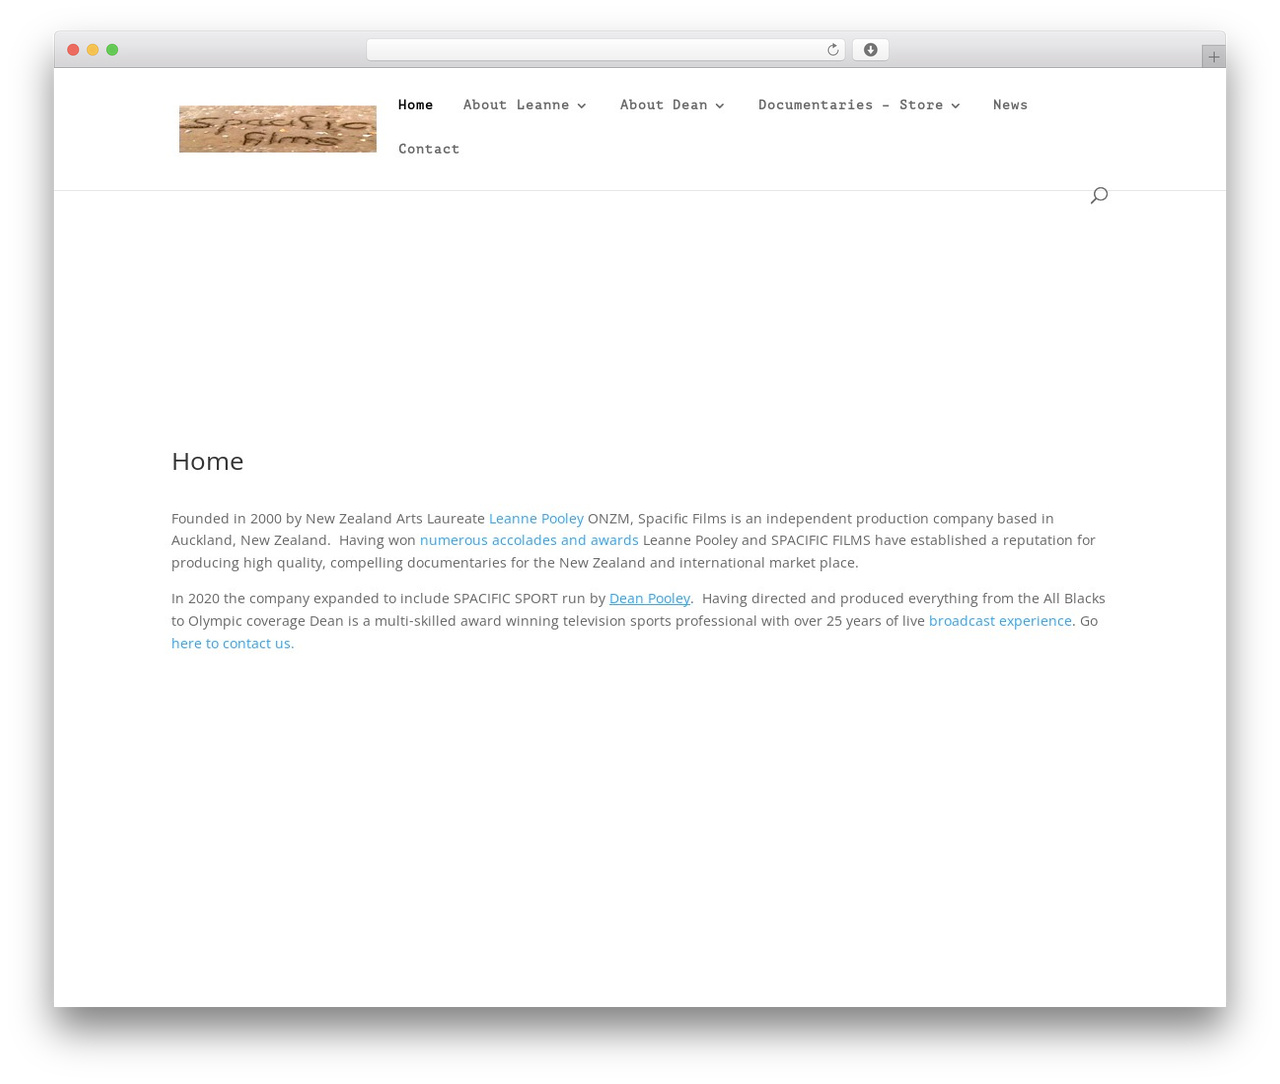Open the Documentaries – Store menu item

pyautogui.click(x=850, y=105)
